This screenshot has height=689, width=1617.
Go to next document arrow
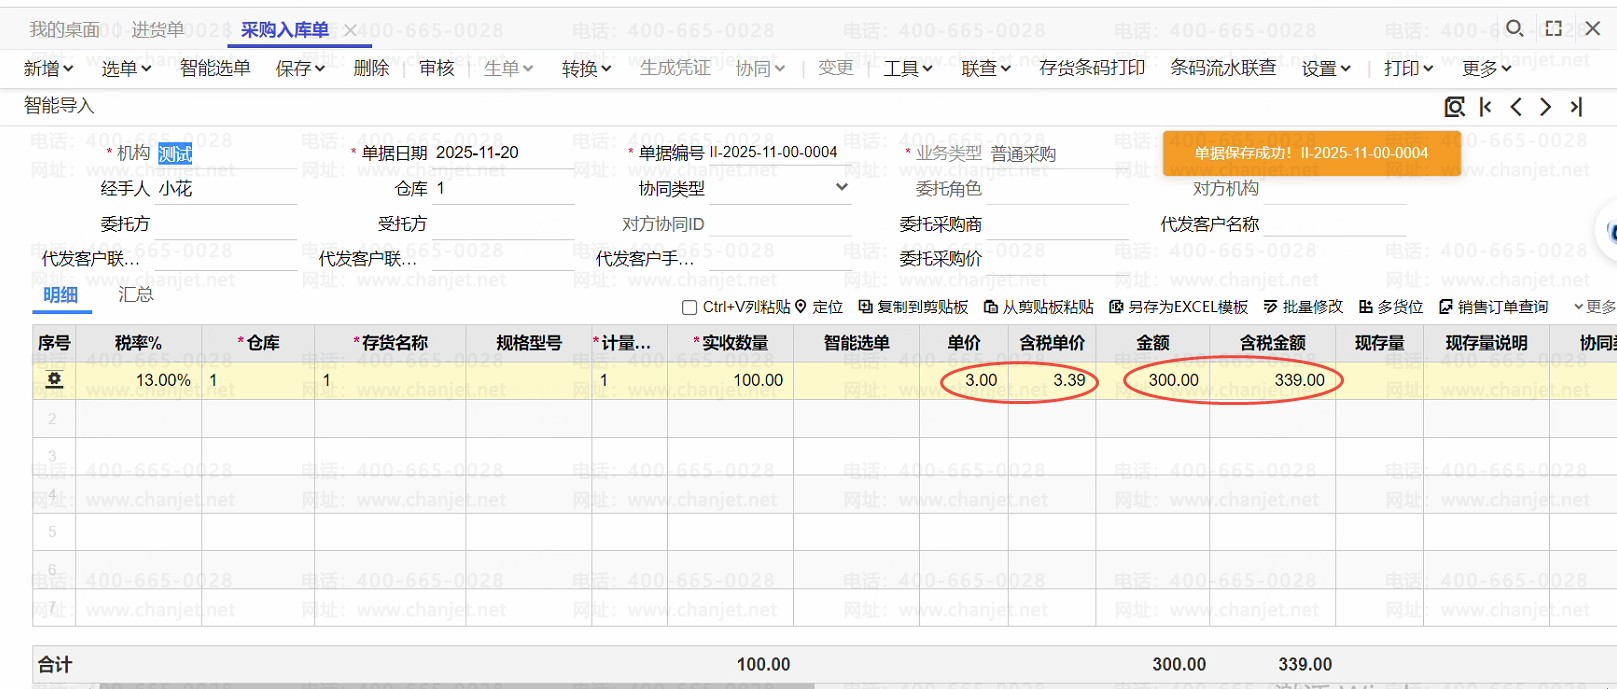tap(1546, 107)
